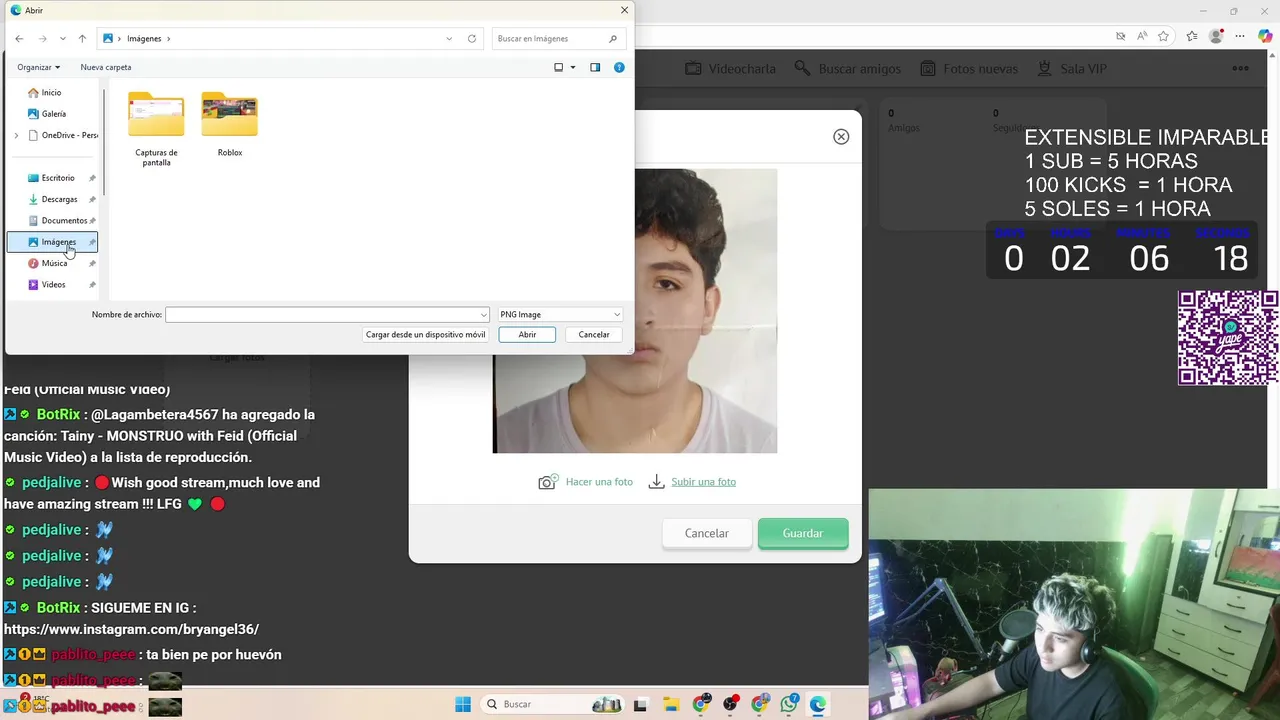The image size is (1280, 720).
Task: Open the 'PNG Image' file type dropdown
Action: [560, 314]
